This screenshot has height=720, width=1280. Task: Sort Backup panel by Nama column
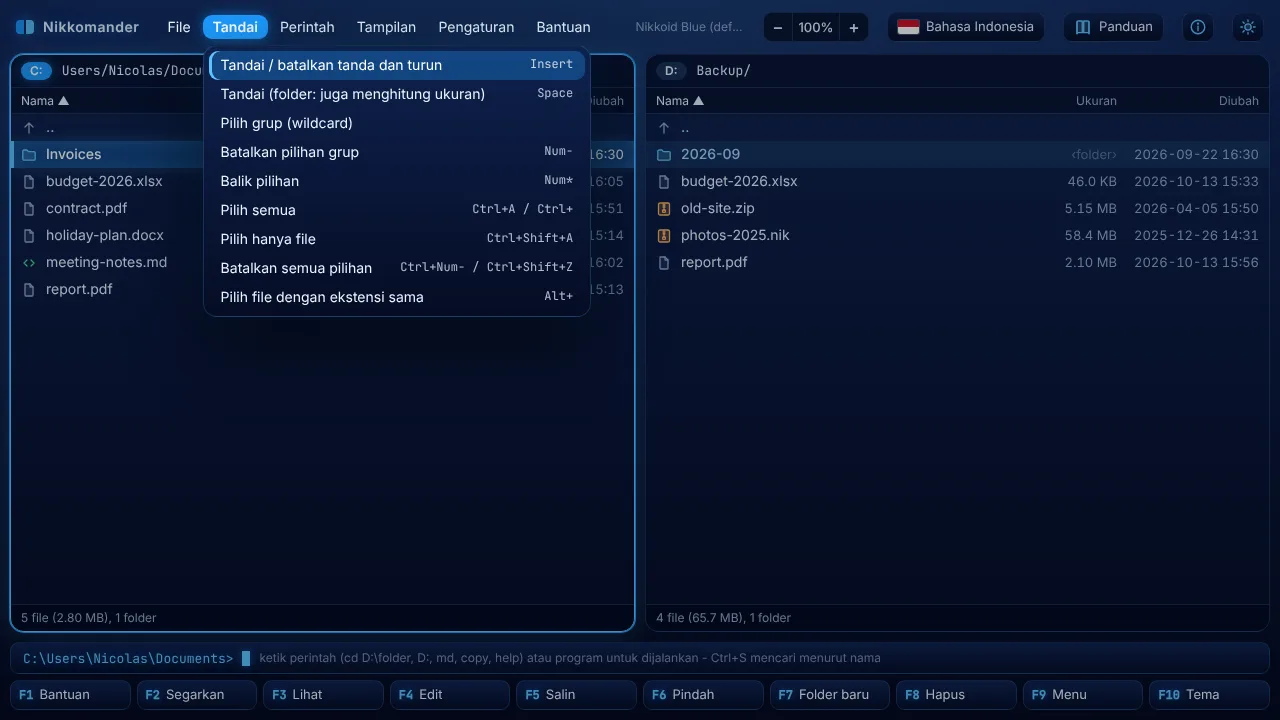click(x=680, y=101)
